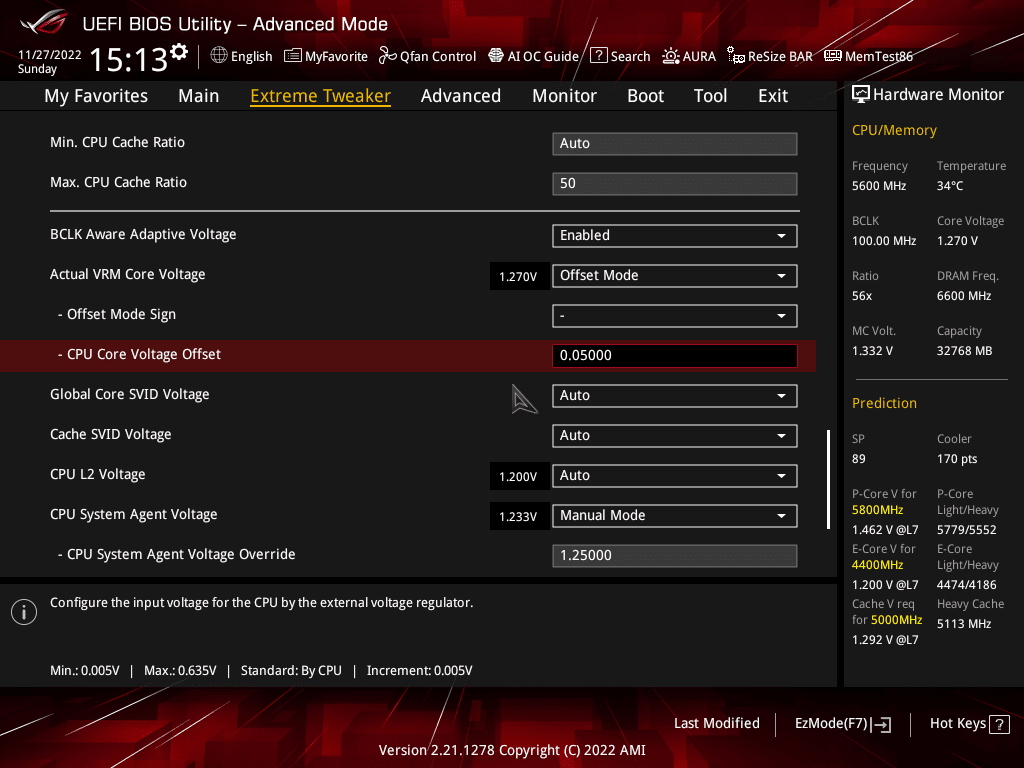The height and width of the screenshot is (768, 1024).
Task: Go to the Exit tab
Action: [x=773, y=96]
